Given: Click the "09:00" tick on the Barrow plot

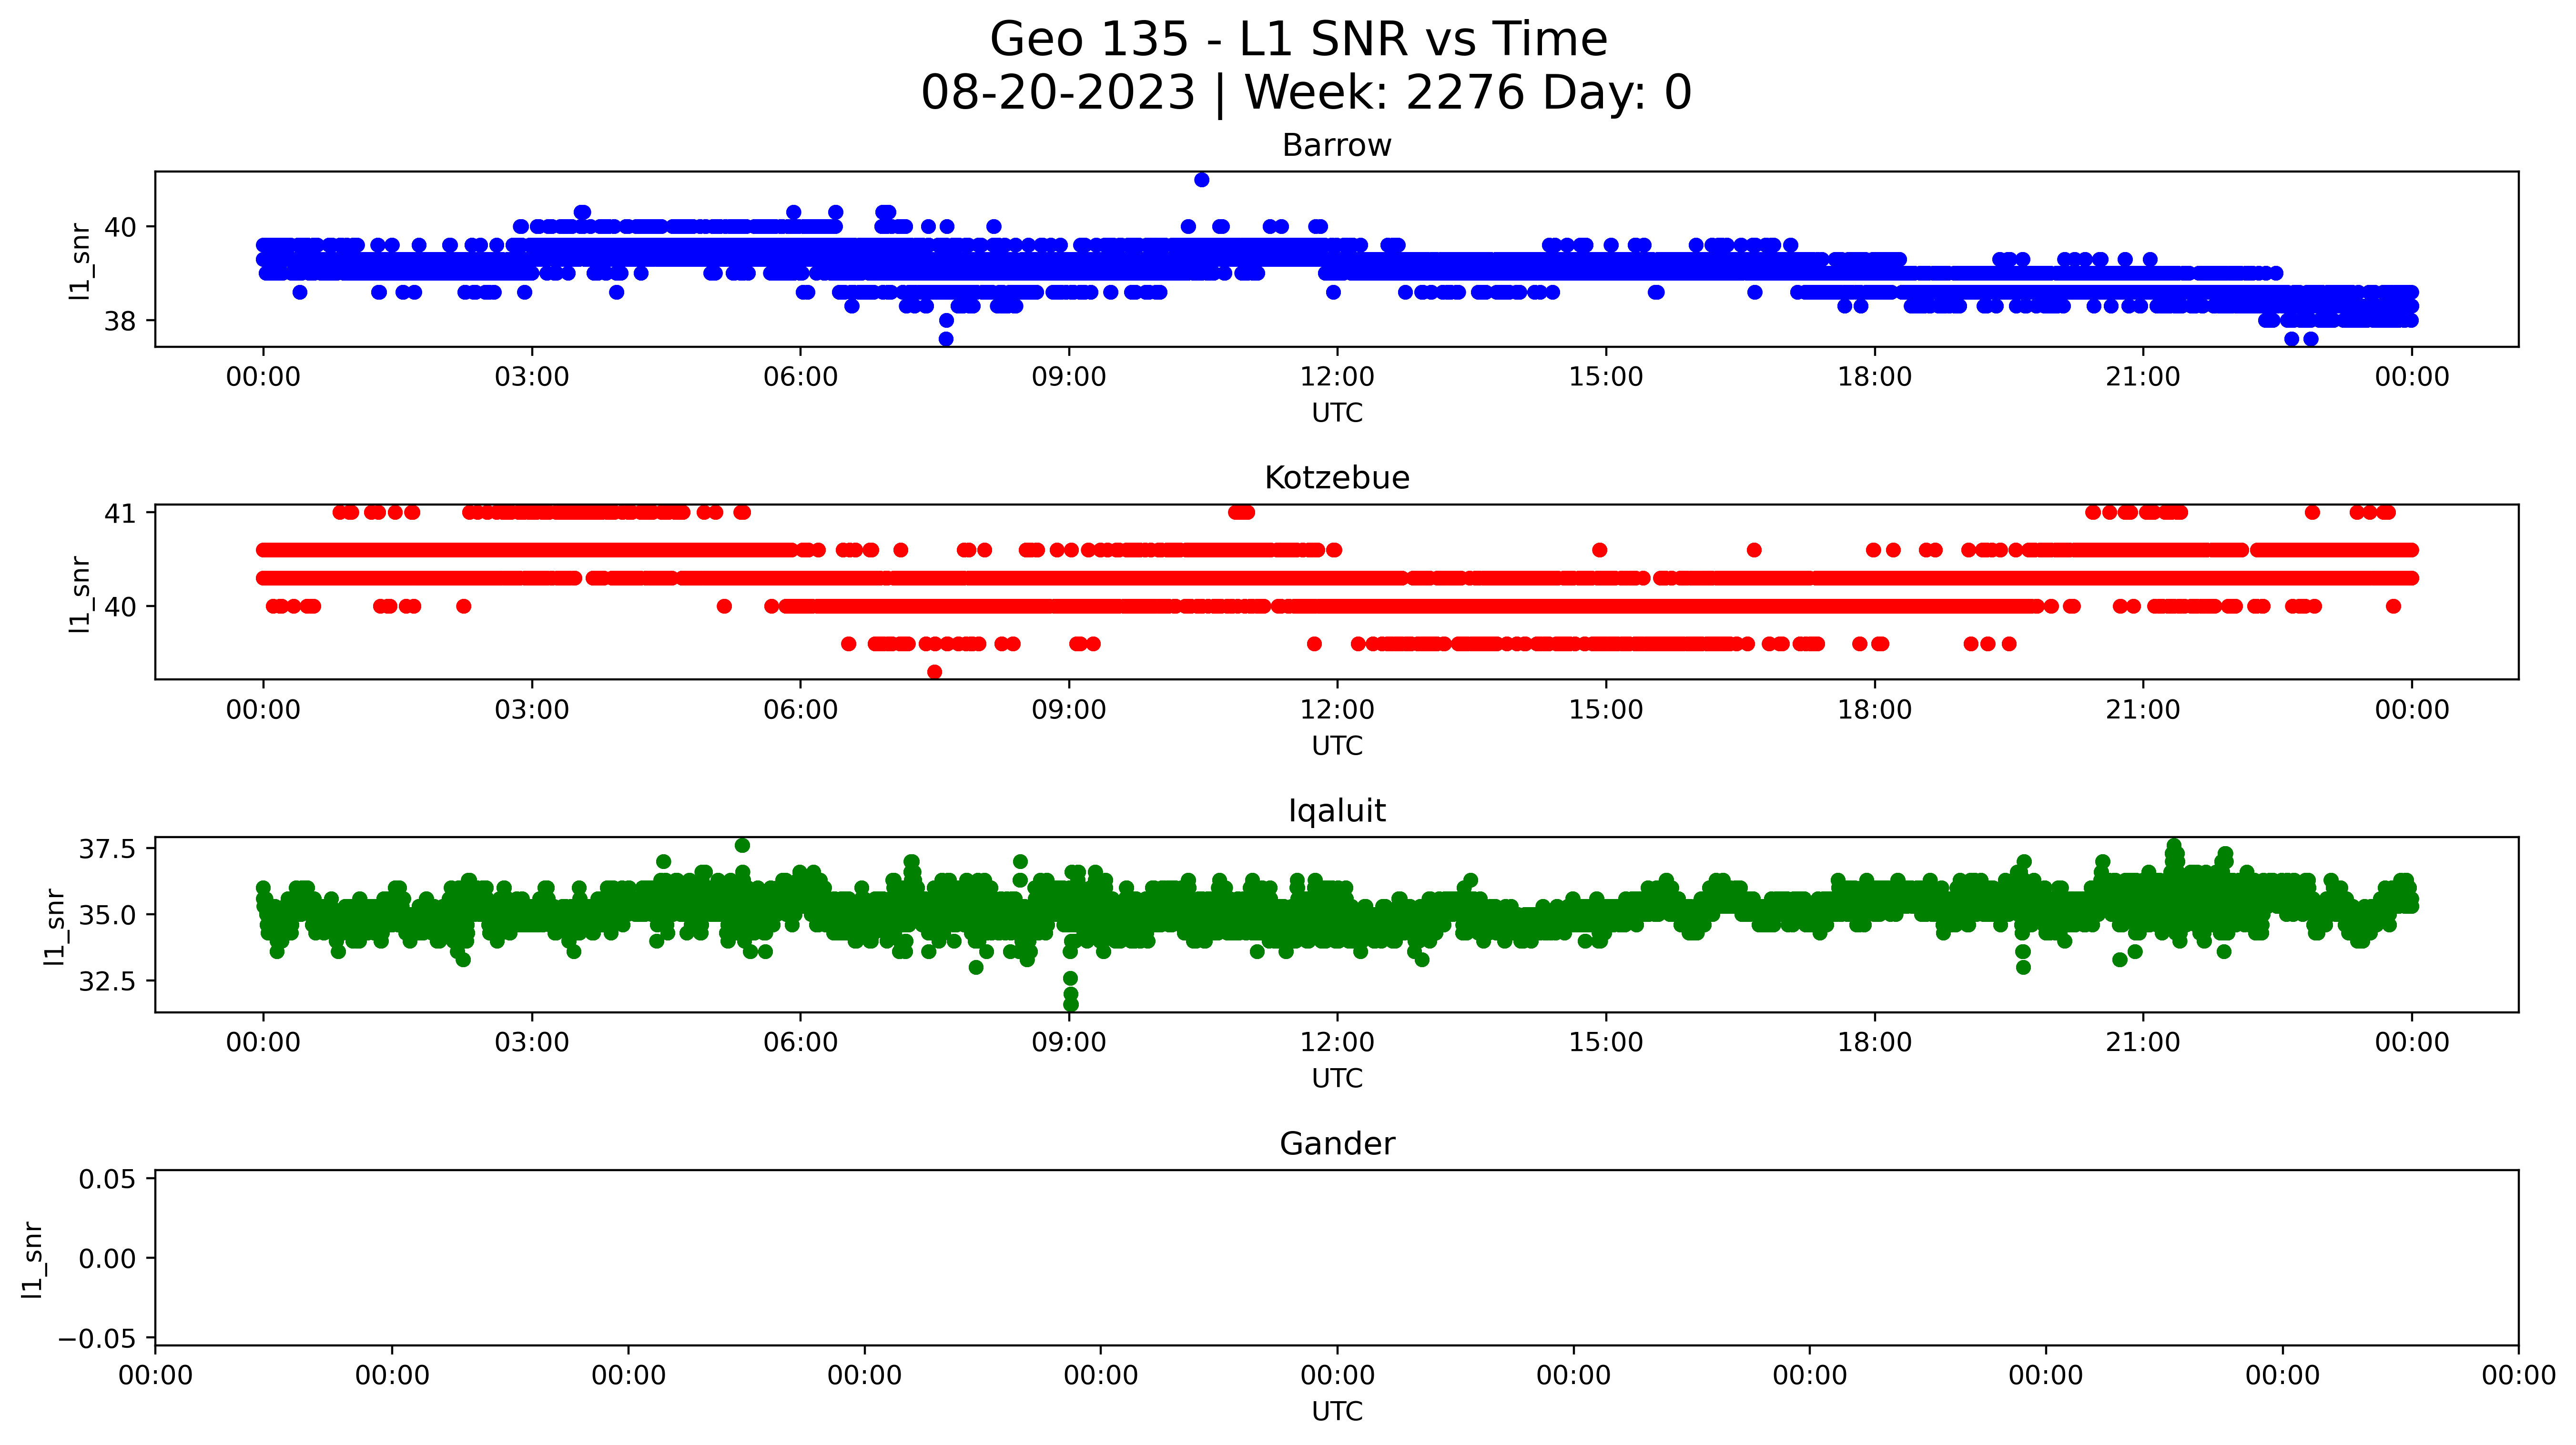Looking at the screenshot, I should click(x=1069, y=378).
